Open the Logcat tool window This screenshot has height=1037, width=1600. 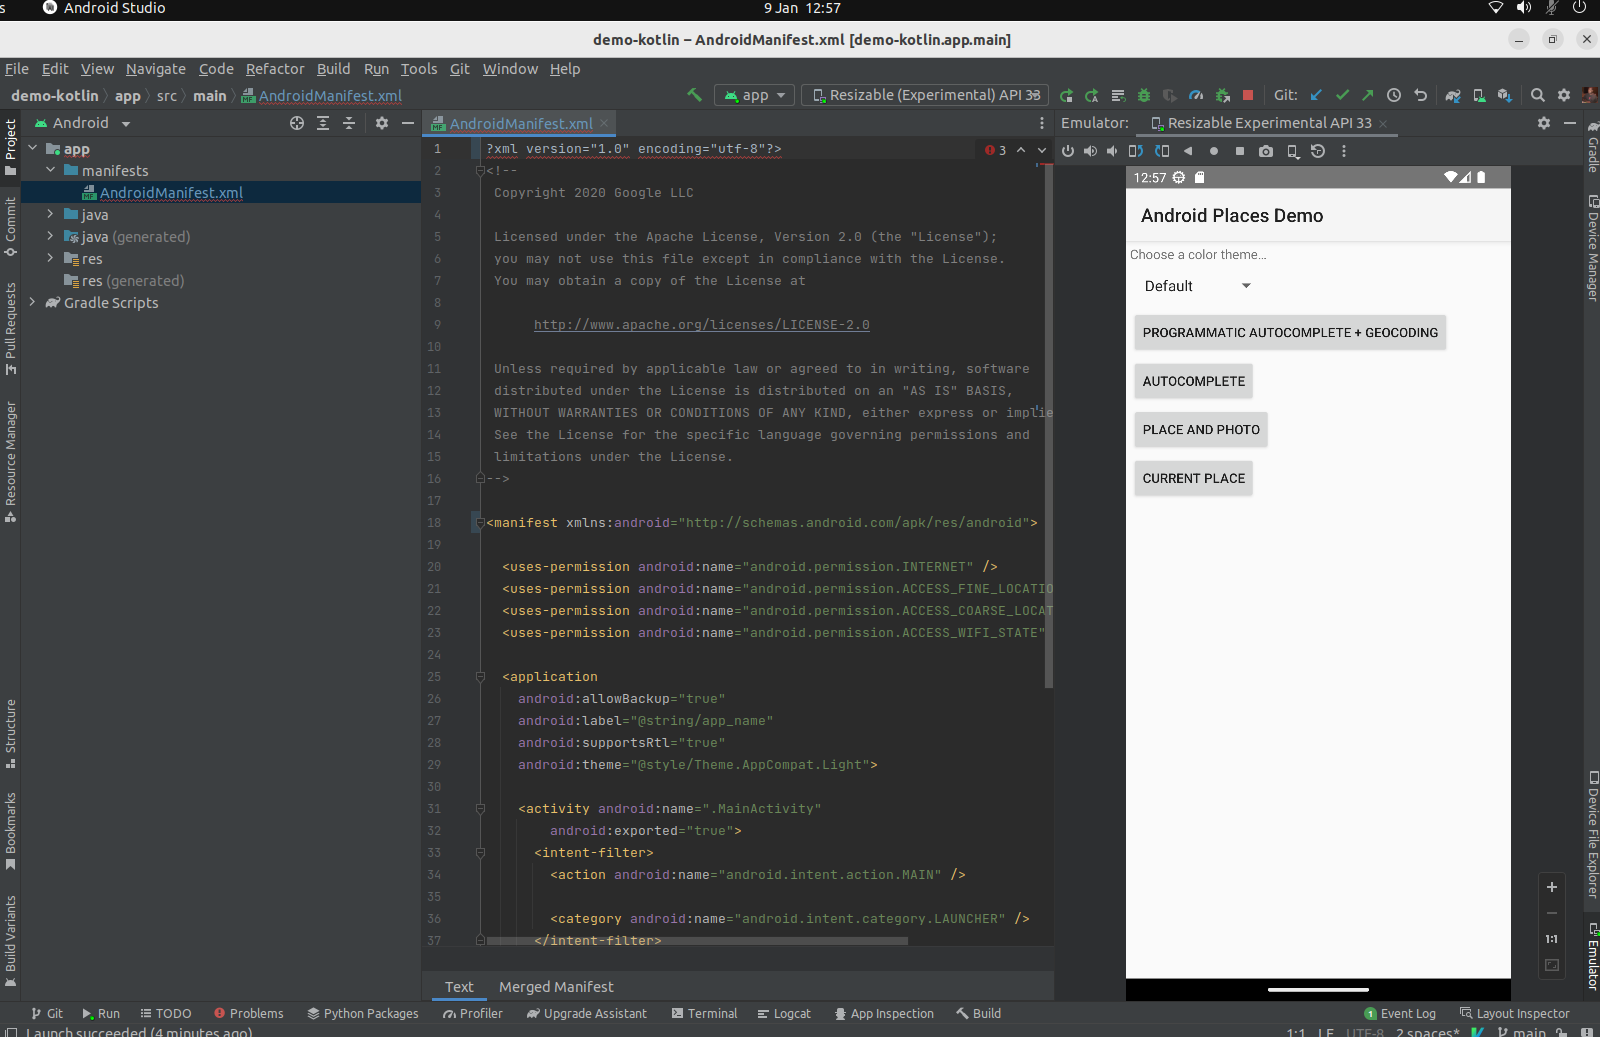click(x=784, y=1013)
